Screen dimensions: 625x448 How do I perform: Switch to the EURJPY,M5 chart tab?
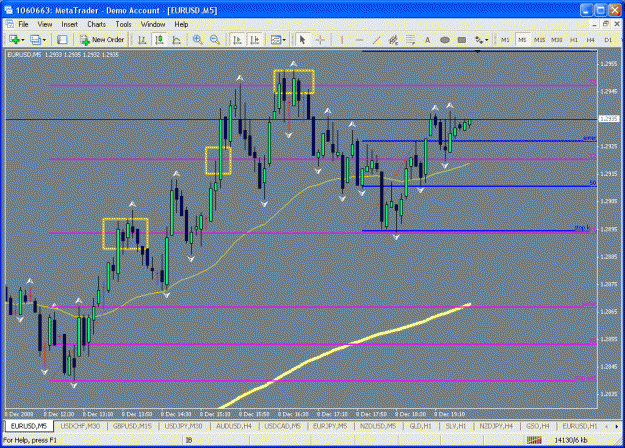tap(330, 426)
